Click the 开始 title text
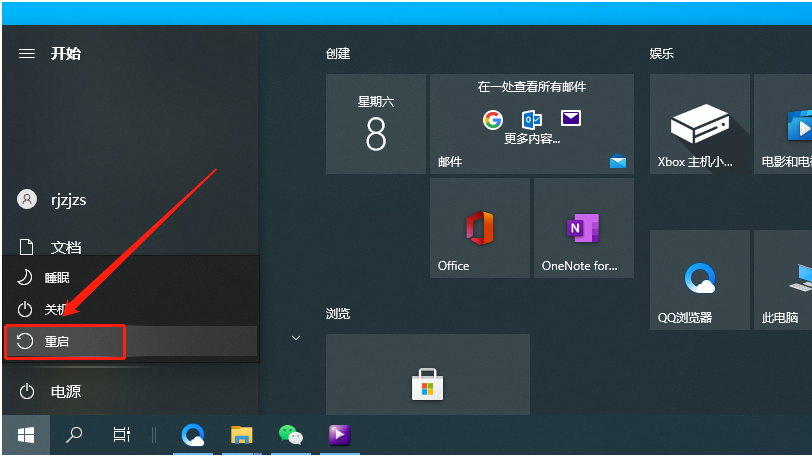 pos(66,53)
